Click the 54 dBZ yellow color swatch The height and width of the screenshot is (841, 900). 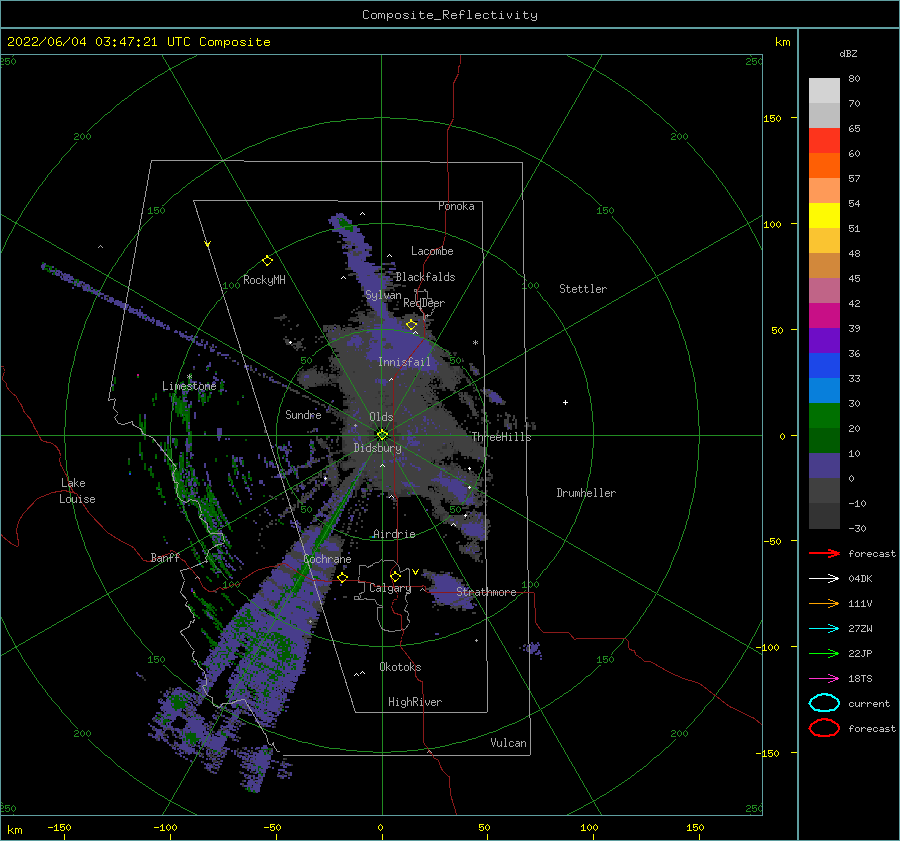[x=824, y=215]
